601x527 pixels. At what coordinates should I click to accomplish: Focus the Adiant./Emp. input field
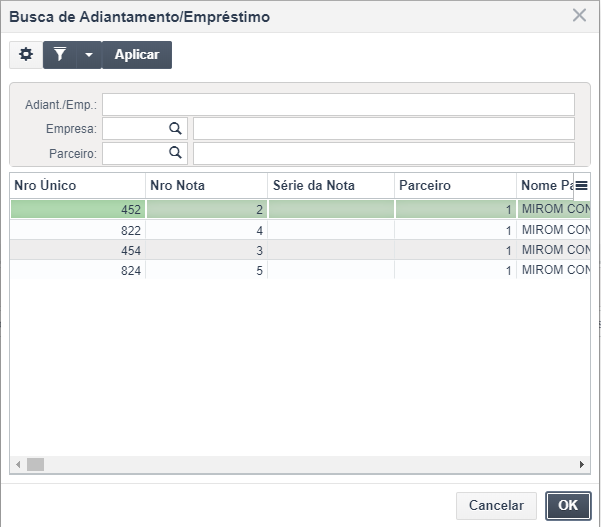(x=338, y=104)
